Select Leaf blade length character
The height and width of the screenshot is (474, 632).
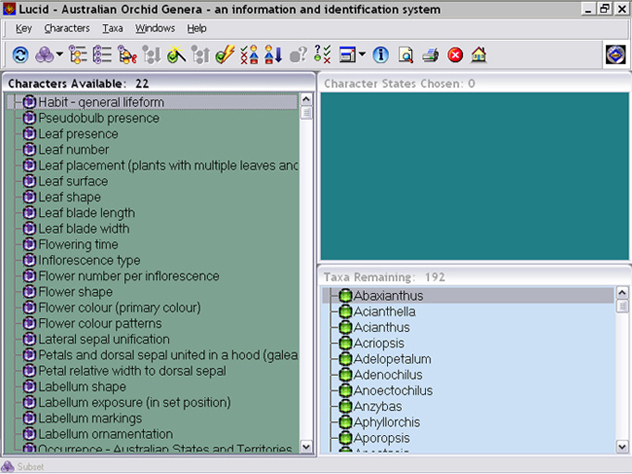(x=87, y=213)
